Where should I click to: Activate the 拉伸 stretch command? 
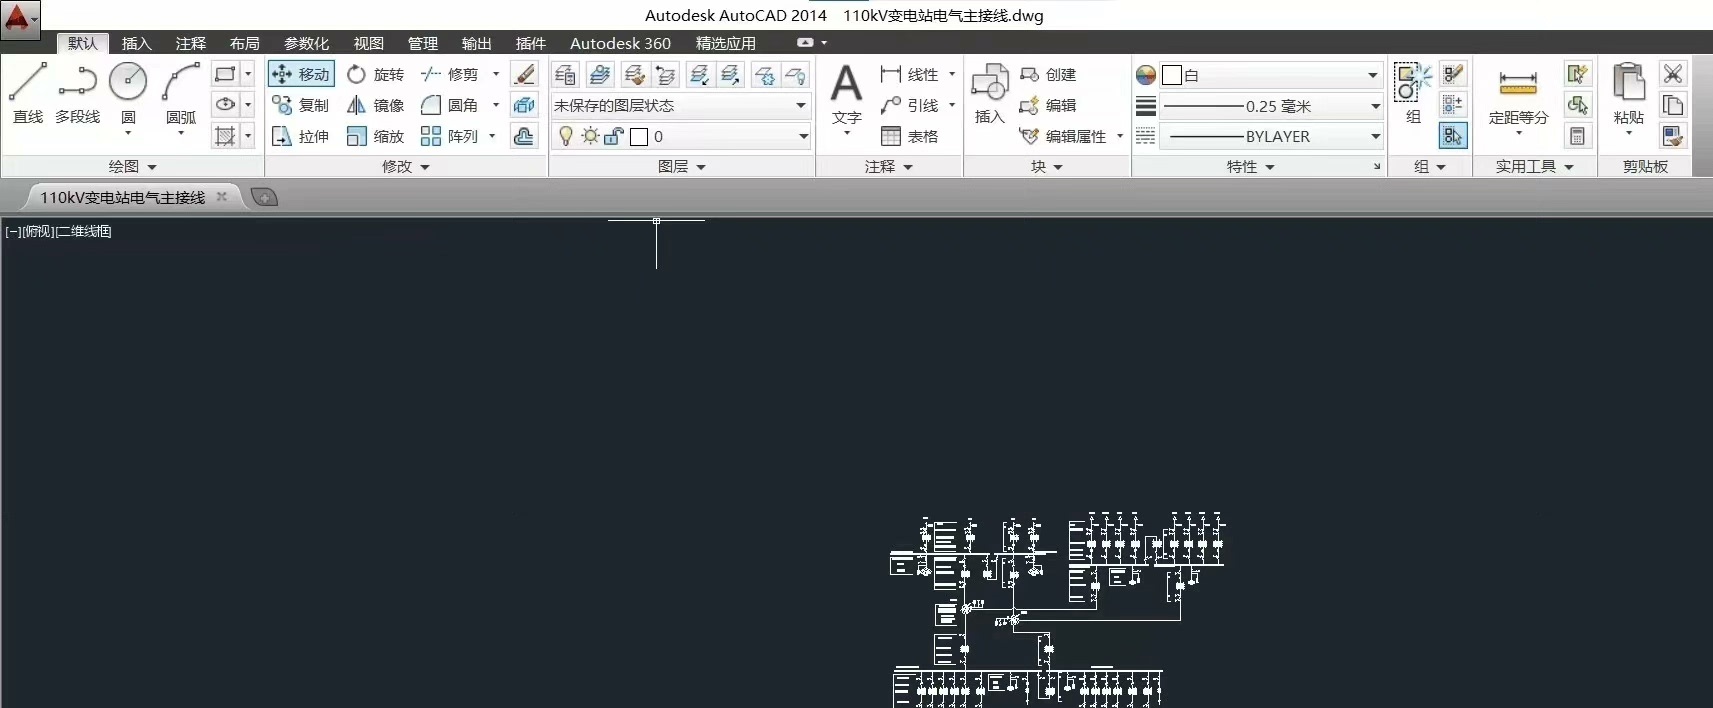pyautogui.click(x=301, y=136)
